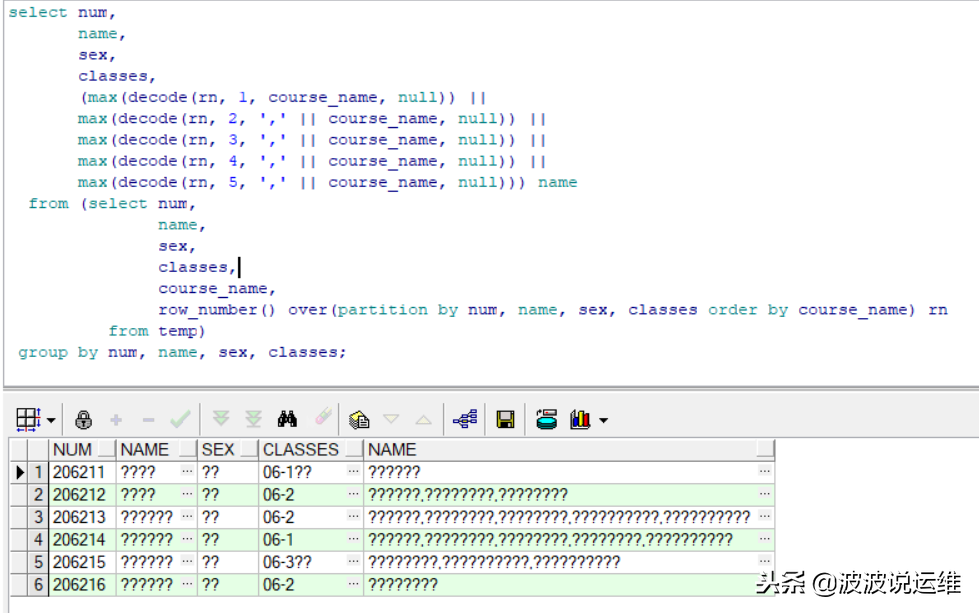Search results using the Find binoculars icon

[287, 419]
